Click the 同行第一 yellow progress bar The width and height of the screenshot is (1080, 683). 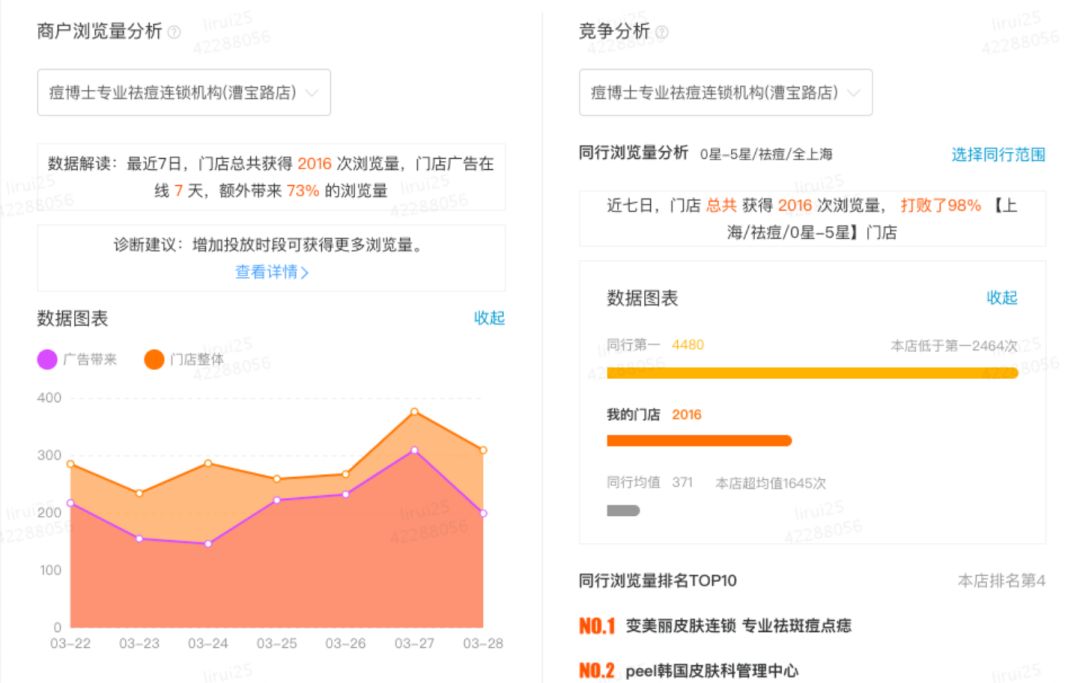(810, 371)
